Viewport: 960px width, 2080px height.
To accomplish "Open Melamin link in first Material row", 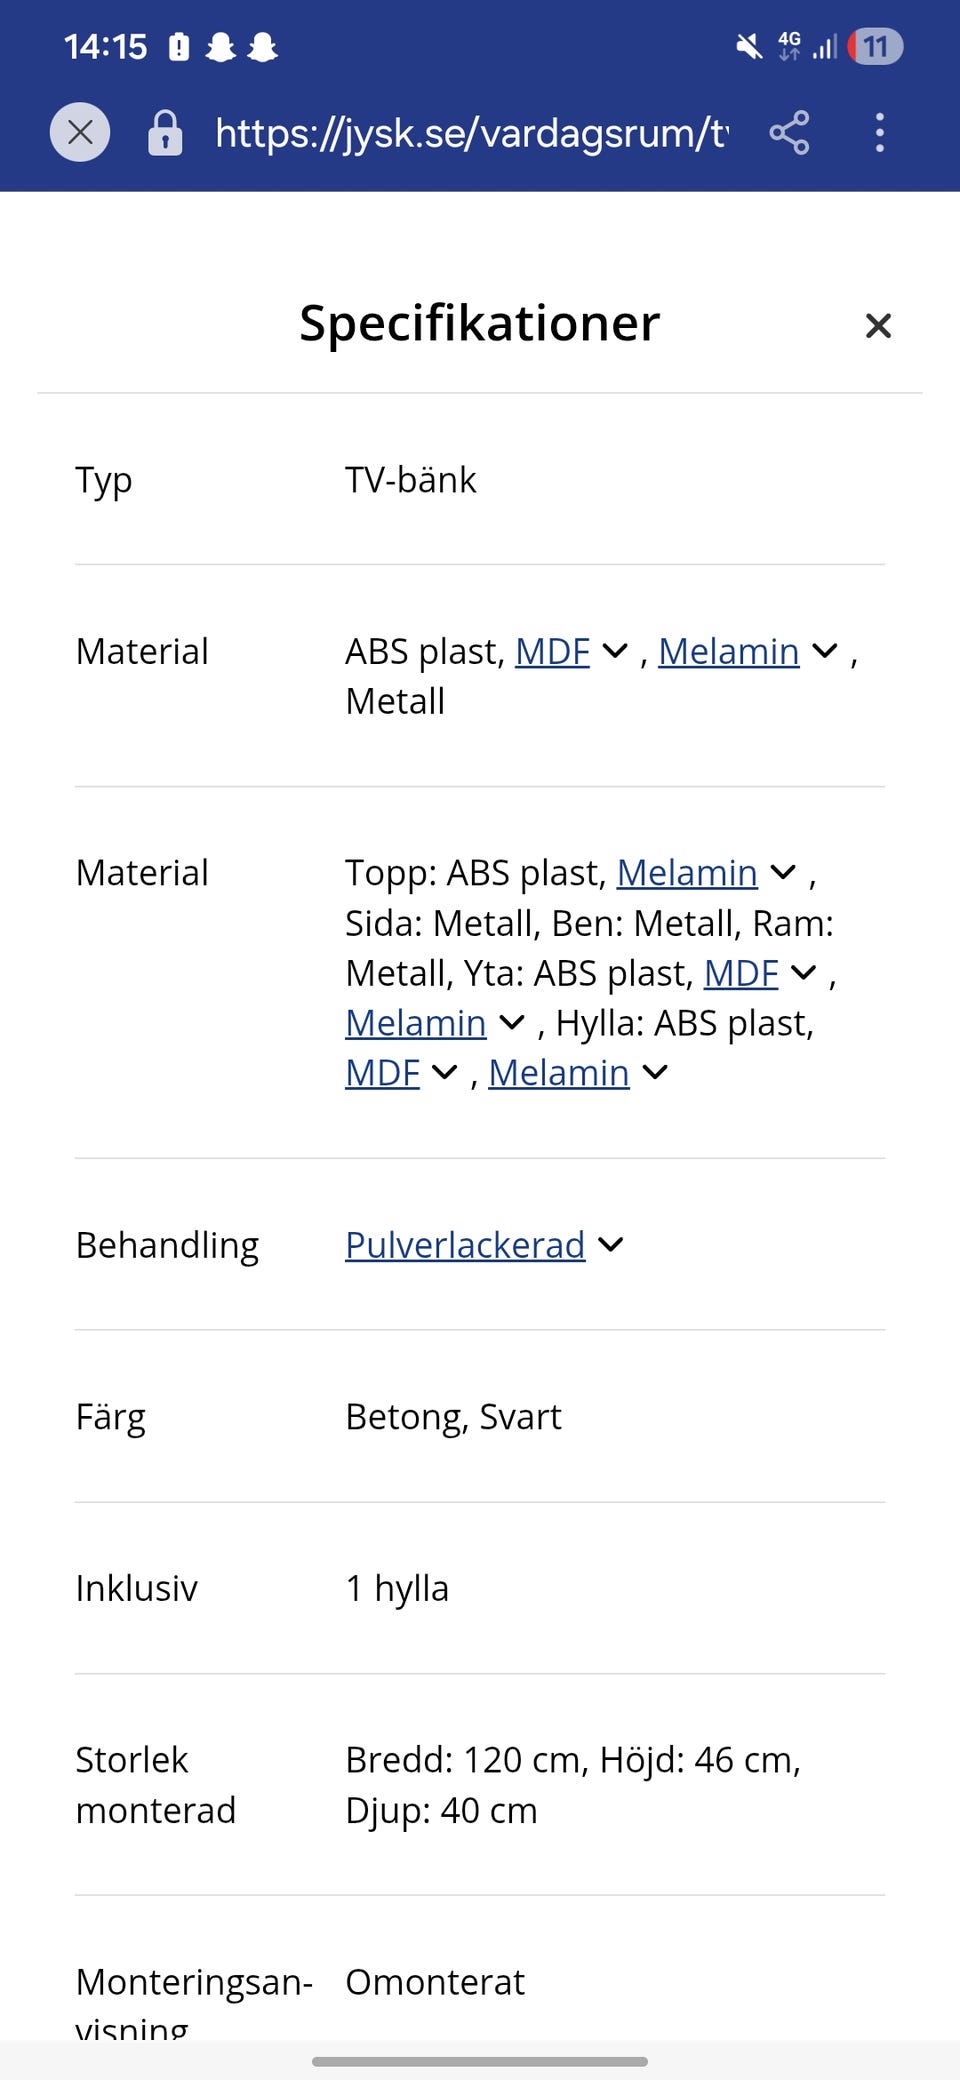I will click(728, 651).
